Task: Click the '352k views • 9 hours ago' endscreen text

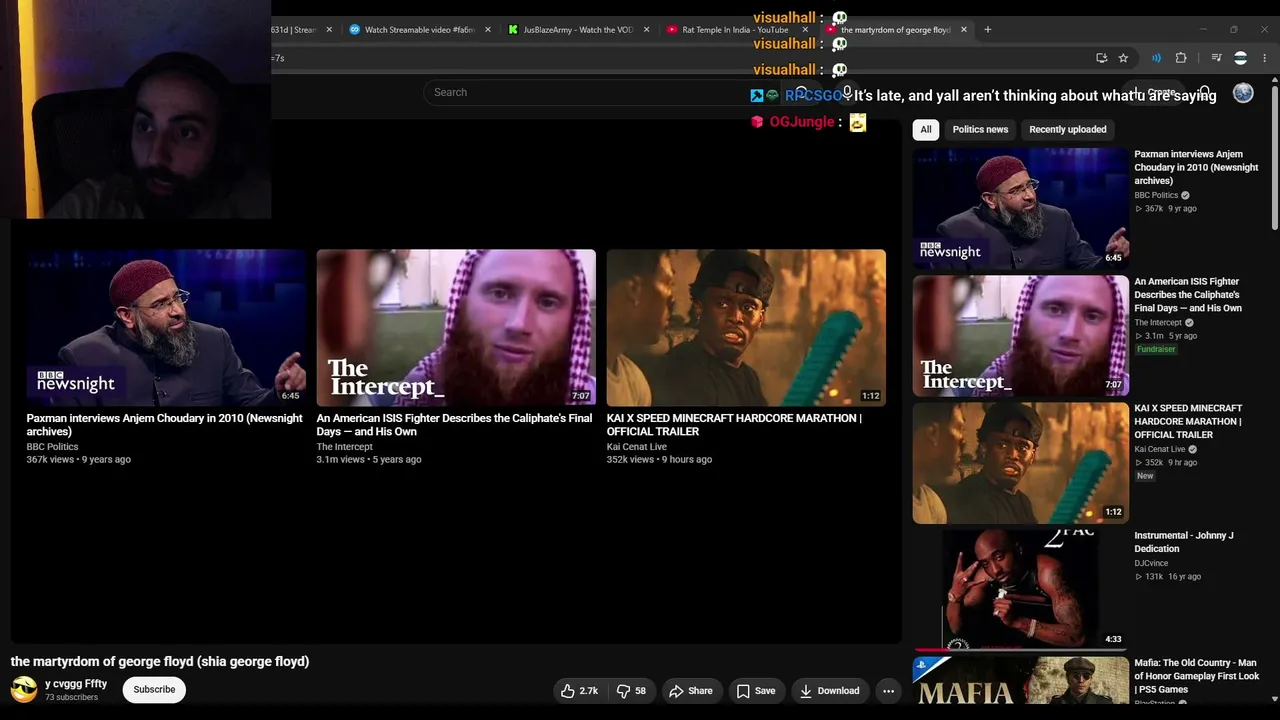Action: point(659,460)
